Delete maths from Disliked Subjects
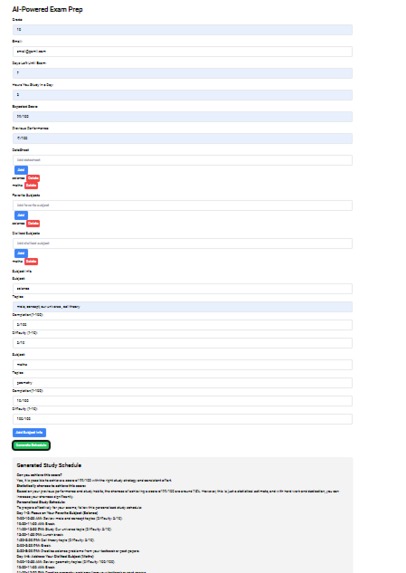Viewport: 406px width, 573px height. (x=31, y=261)
